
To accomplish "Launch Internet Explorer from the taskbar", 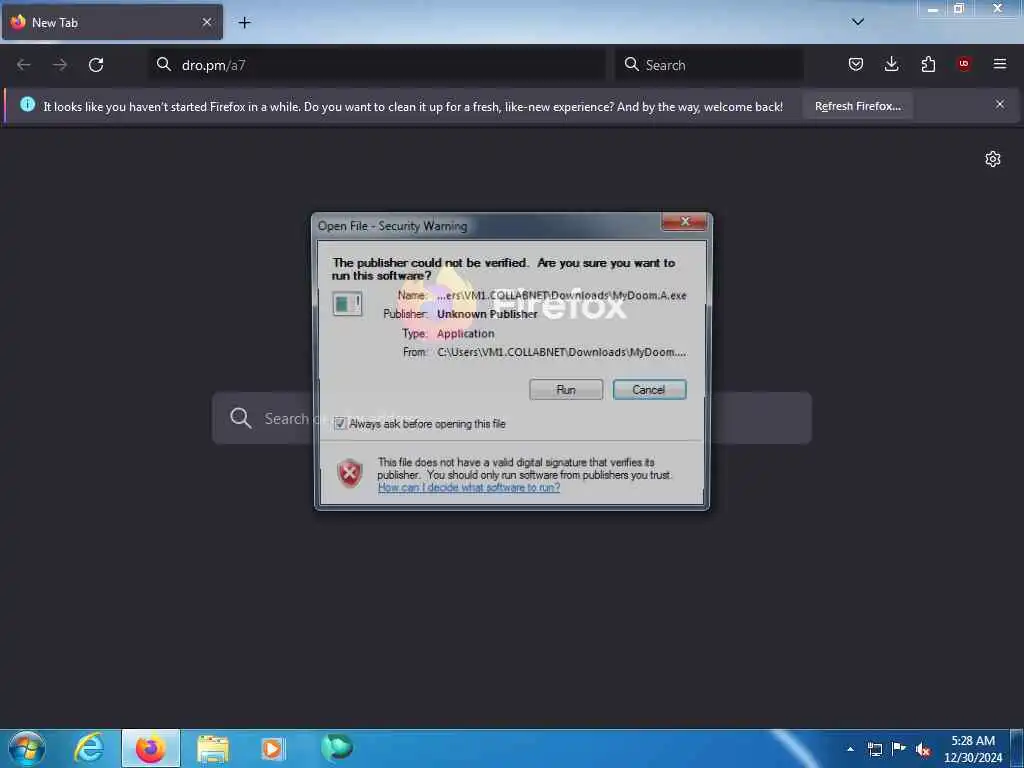I will [x=89, y=748].
